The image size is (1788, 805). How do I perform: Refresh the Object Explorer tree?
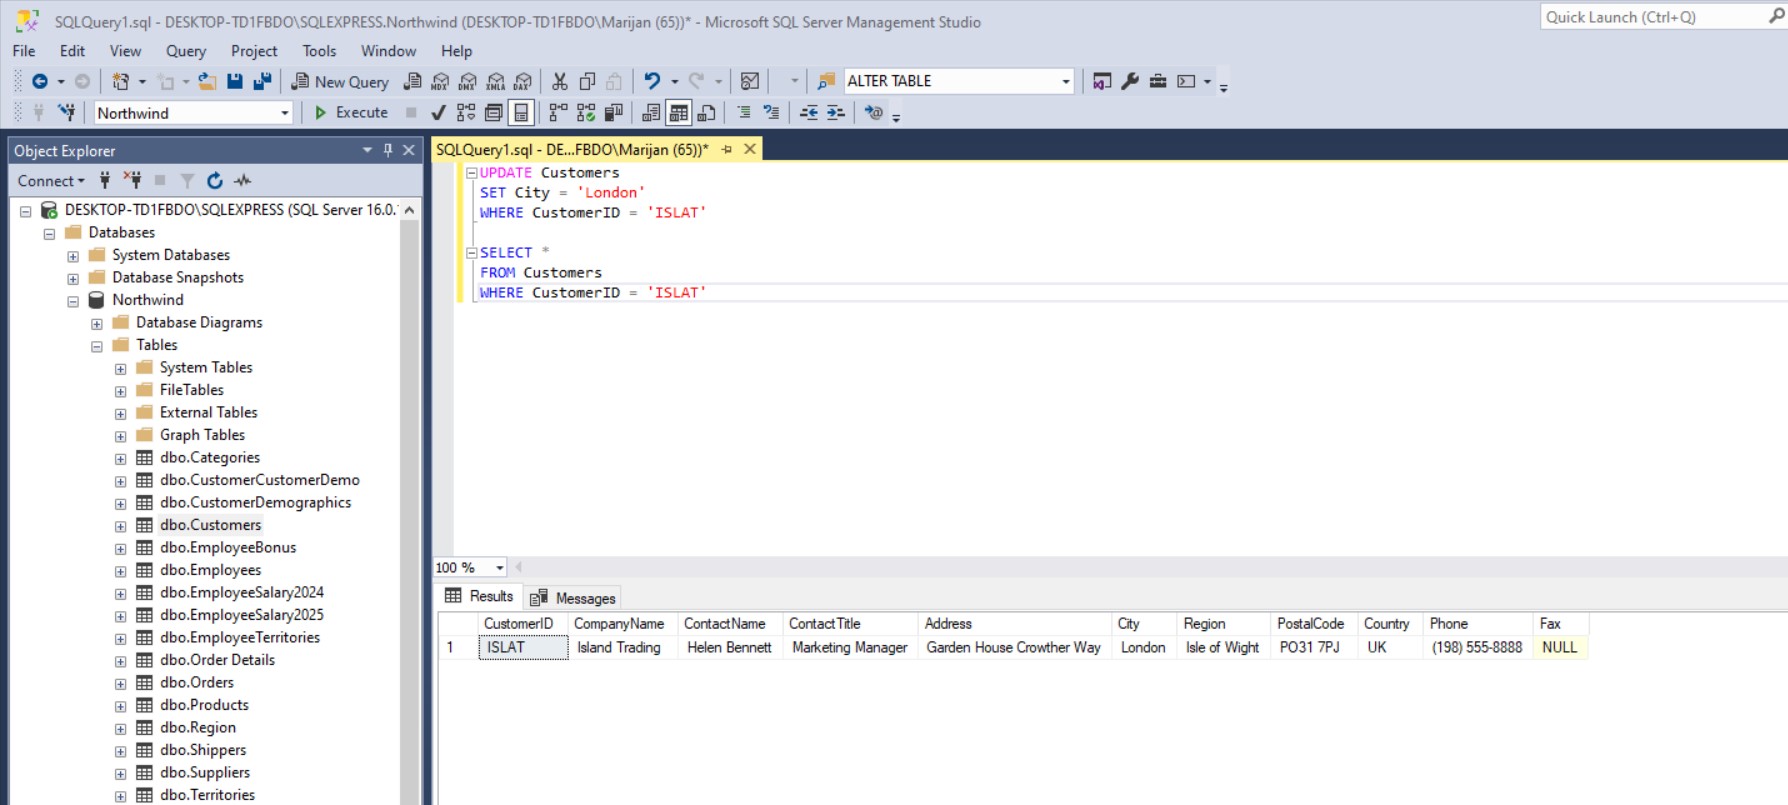214,180
